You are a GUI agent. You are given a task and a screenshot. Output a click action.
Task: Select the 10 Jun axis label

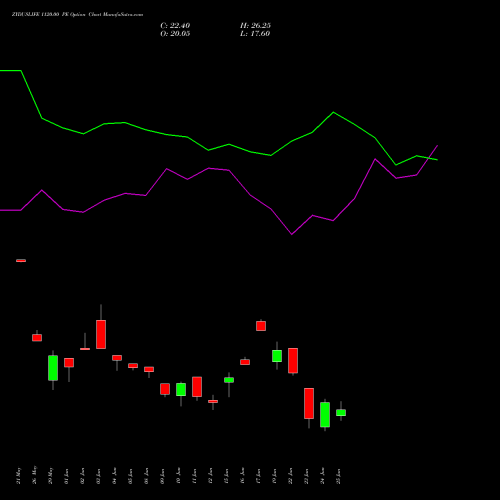[x=179, y=476]
